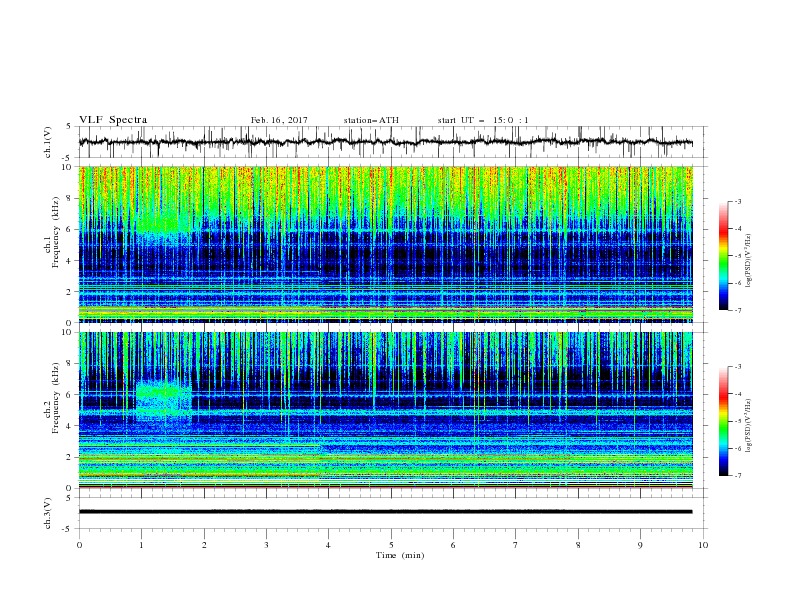Click the lower colorbar tick "-7"
This screenshot has width=792, height=612.
(x=737, y=476)
